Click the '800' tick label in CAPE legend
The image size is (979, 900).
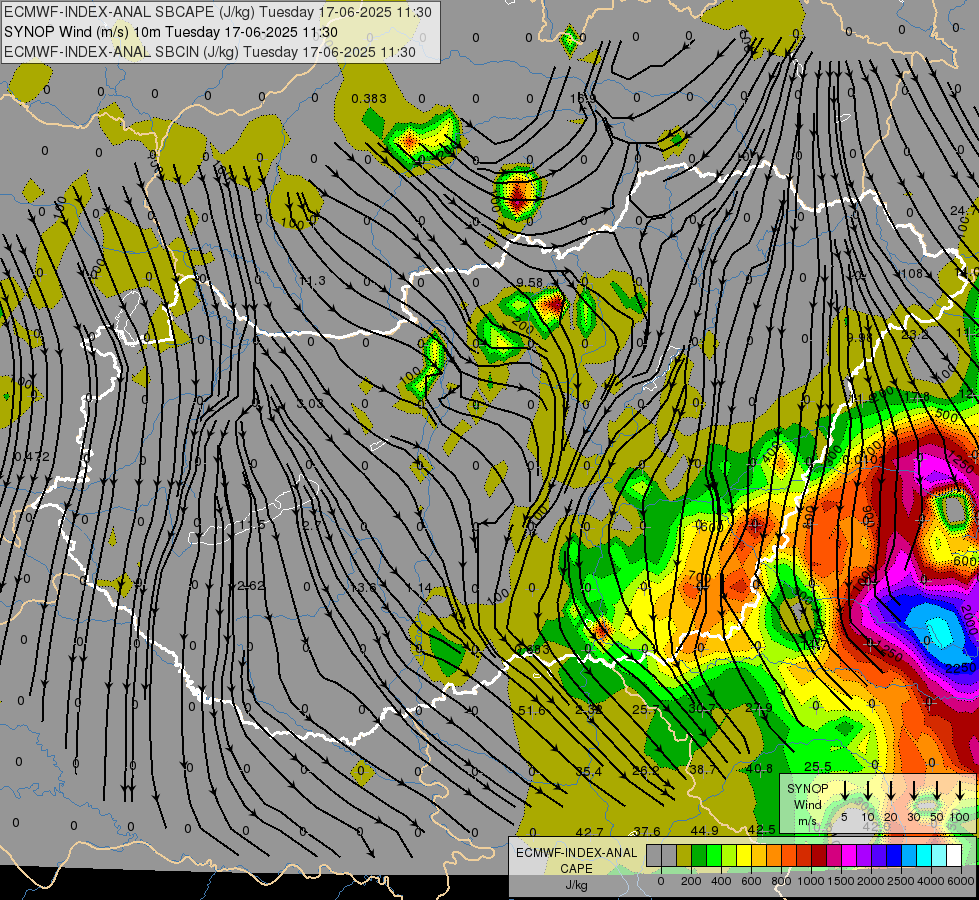point(781,881)
